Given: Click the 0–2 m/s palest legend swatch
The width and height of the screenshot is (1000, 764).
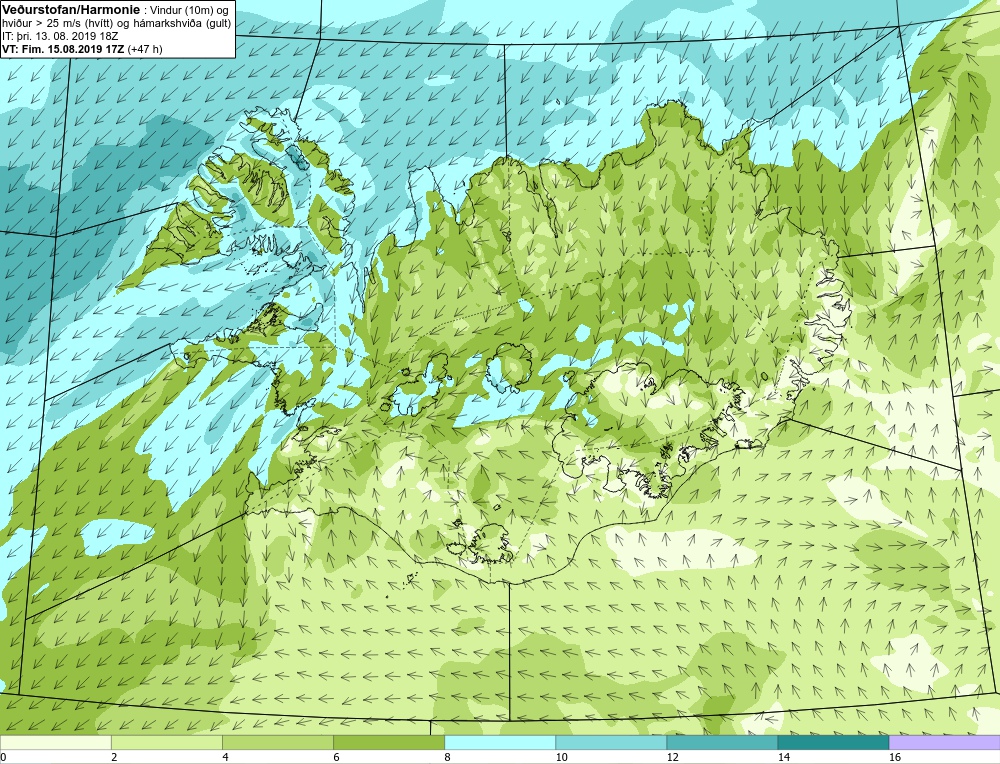Looking at the screenshot, I should pos(55,742).
